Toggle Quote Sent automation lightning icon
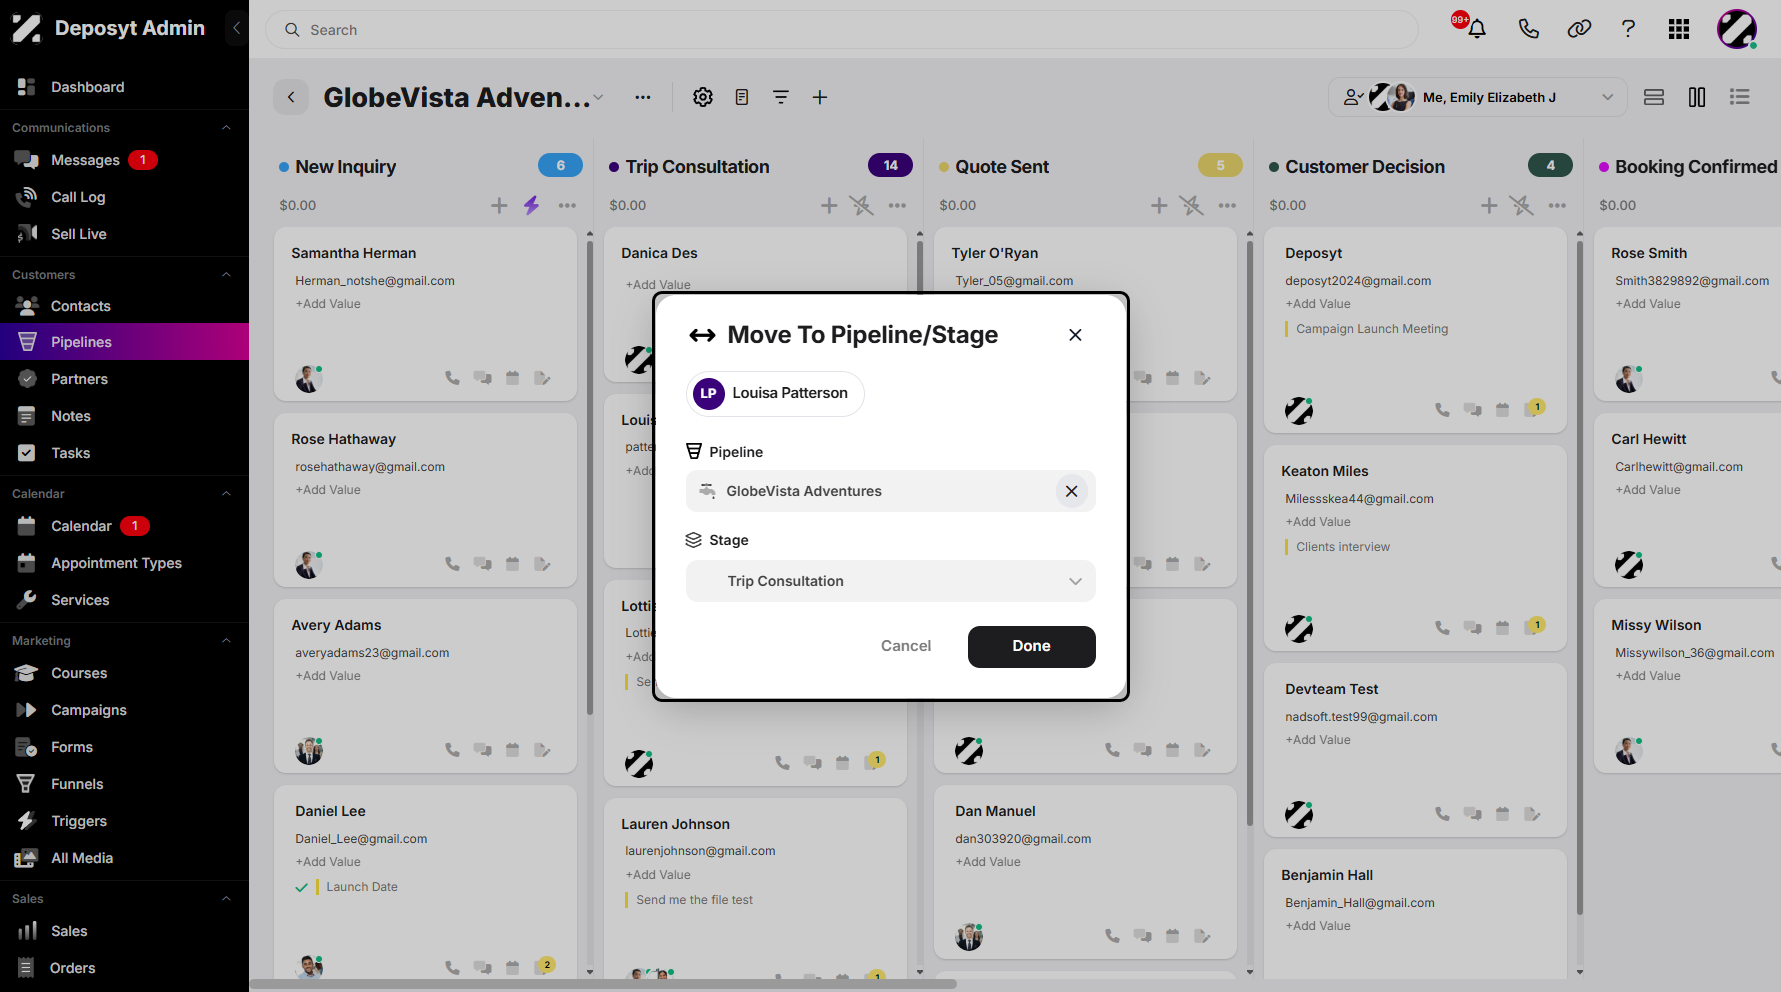Screen dimensions: 1781x992 (1191, 205)
